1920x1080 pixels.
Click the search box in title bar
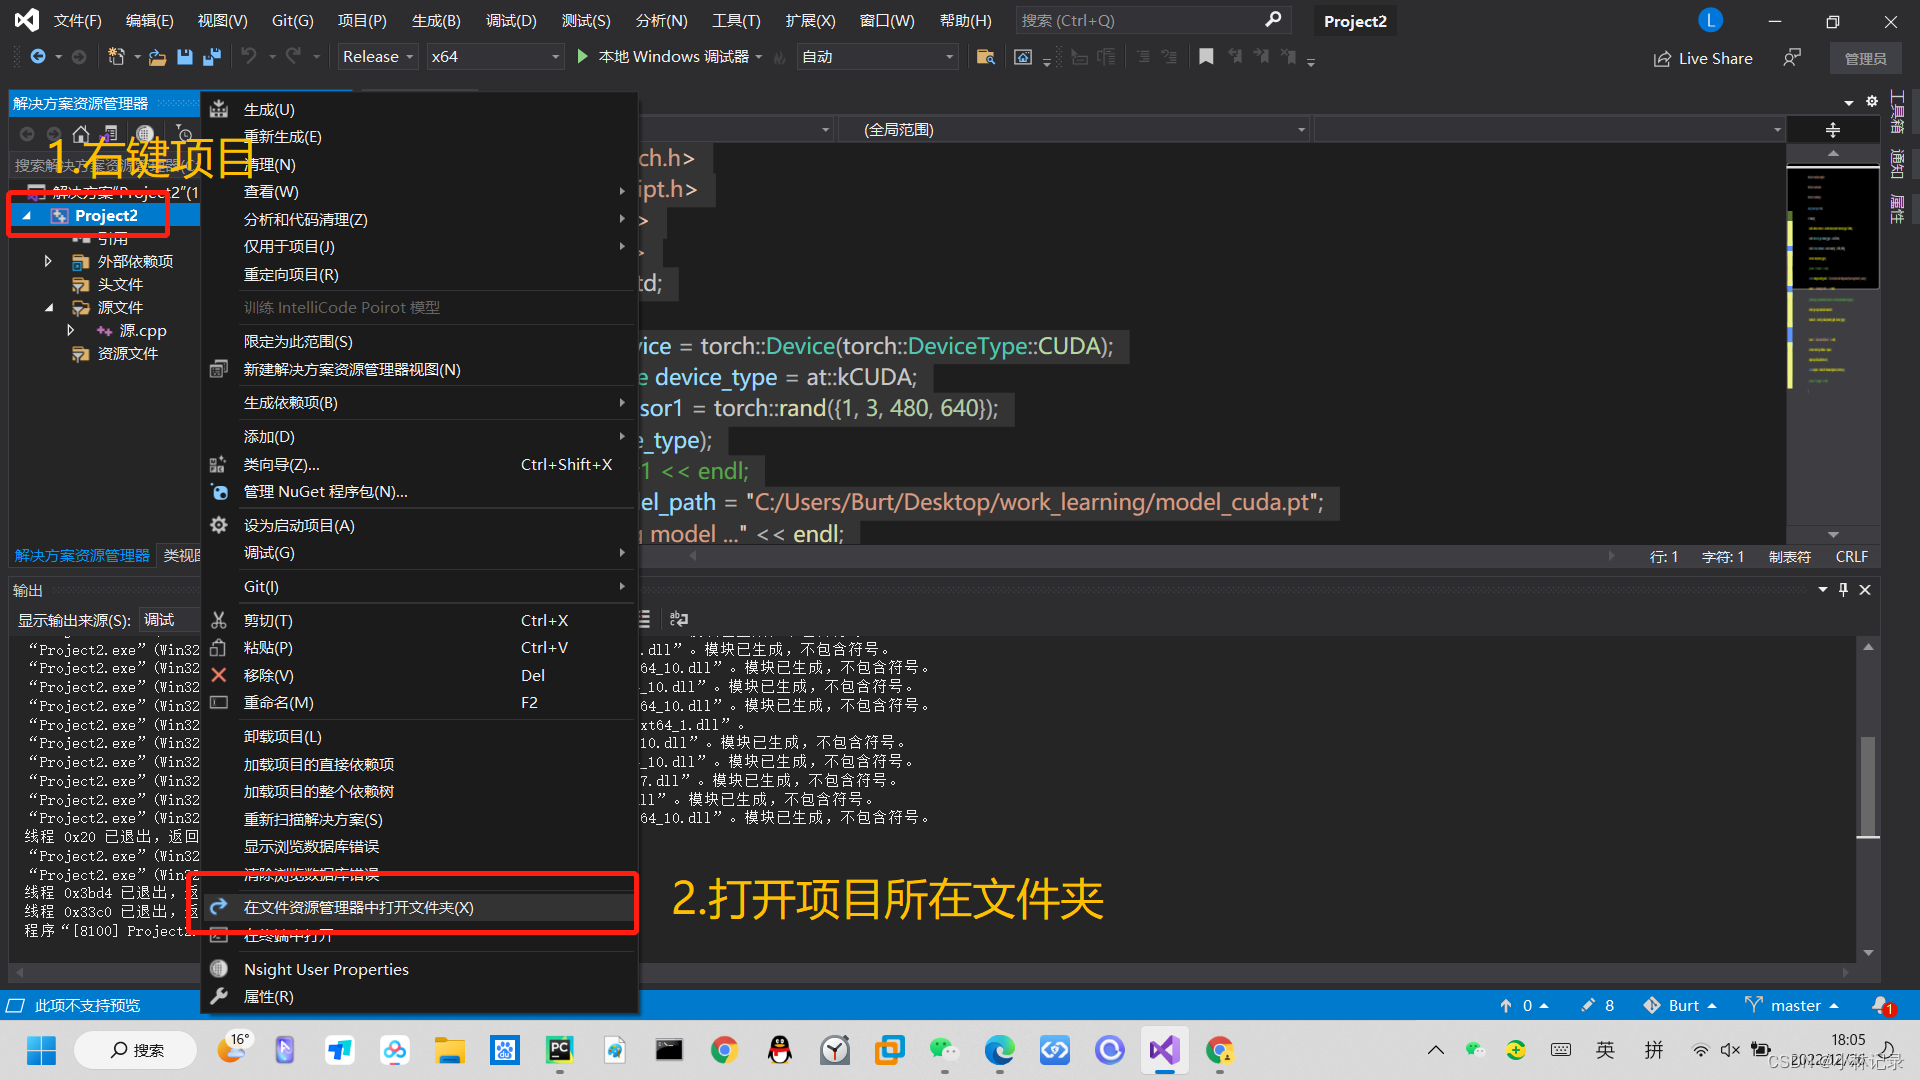click(1150, 20)
